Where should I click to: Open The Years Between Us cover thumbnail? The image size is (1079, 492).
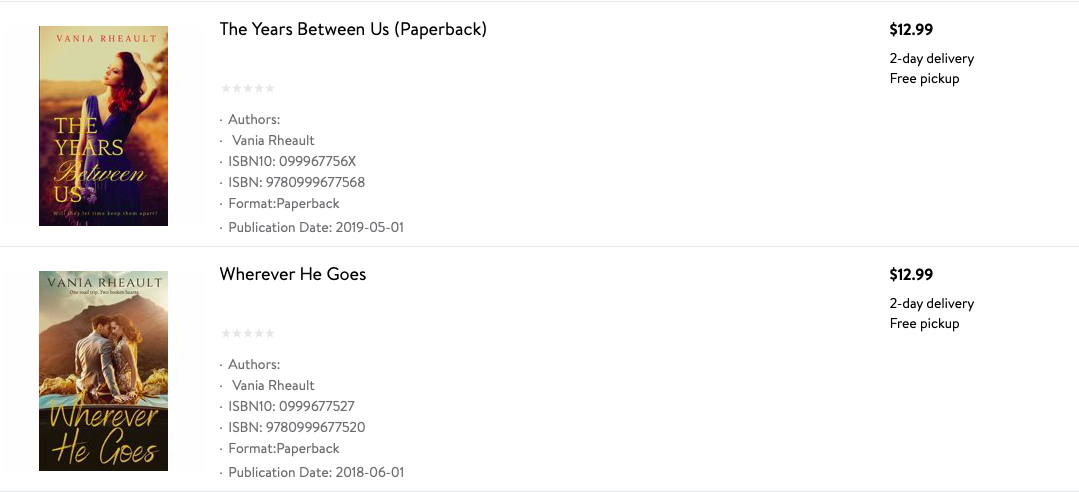click(x=103, y=126)
